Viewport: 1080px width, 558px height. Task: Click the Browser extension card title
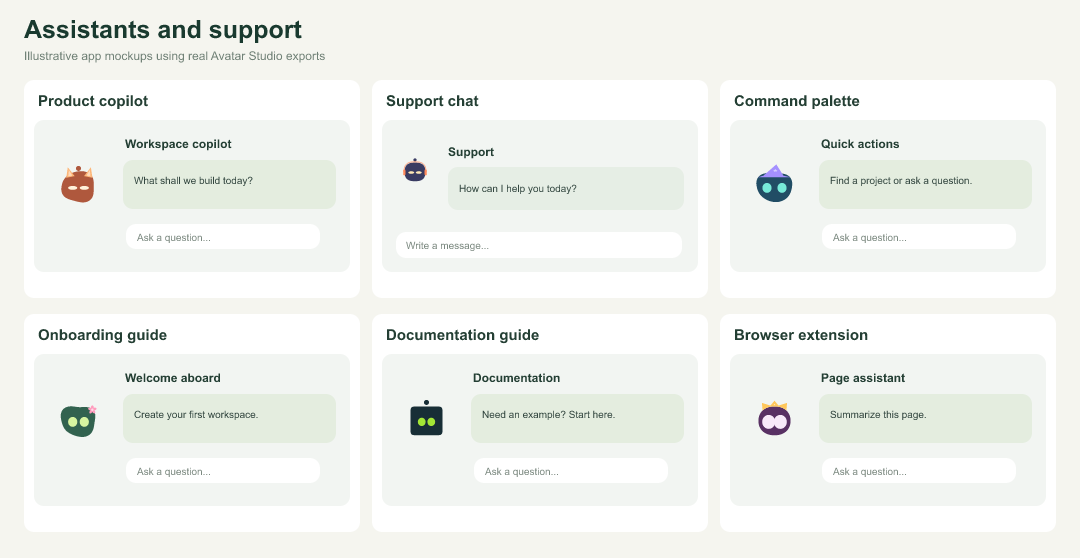[x=801, y=335]
